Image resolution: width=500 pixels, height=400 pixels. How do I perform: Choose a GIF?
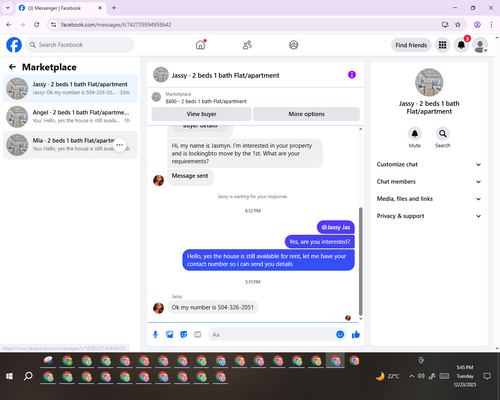point(198,334)
